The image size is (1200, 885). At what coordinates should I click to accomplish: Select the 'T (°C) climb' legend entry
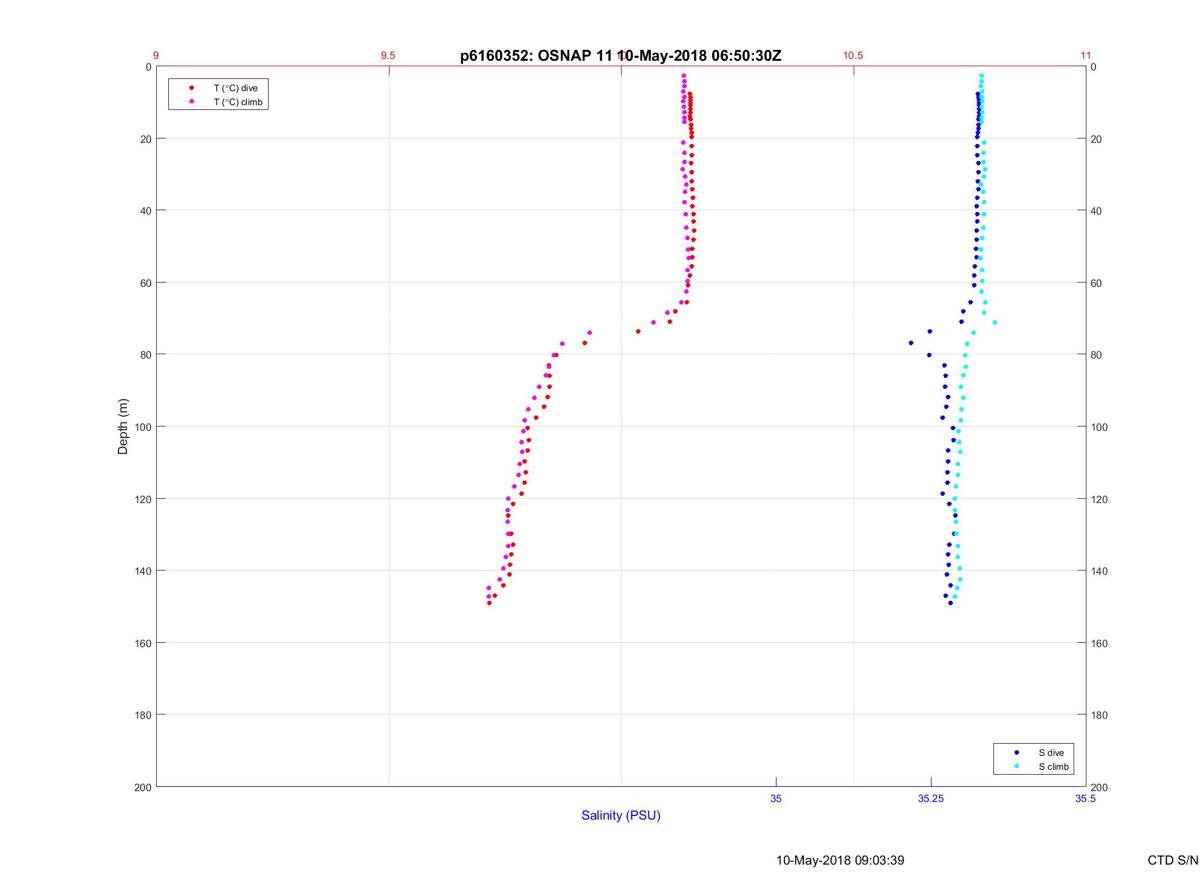point(239,102)
